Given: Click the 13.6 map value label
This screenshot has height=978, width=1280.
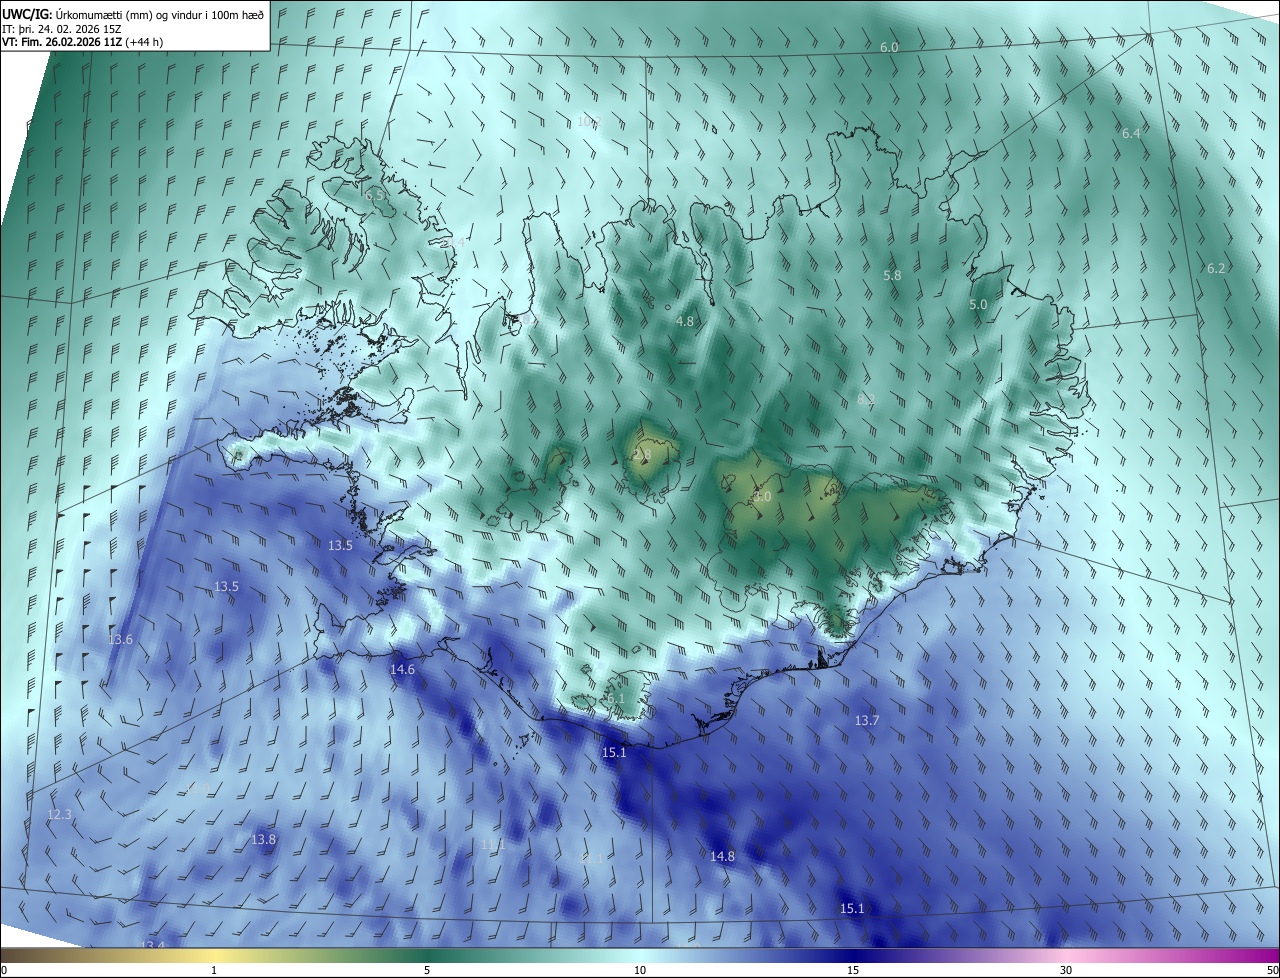Looking at the screenshot, I should pyautogui.click(x=120, y=639).
